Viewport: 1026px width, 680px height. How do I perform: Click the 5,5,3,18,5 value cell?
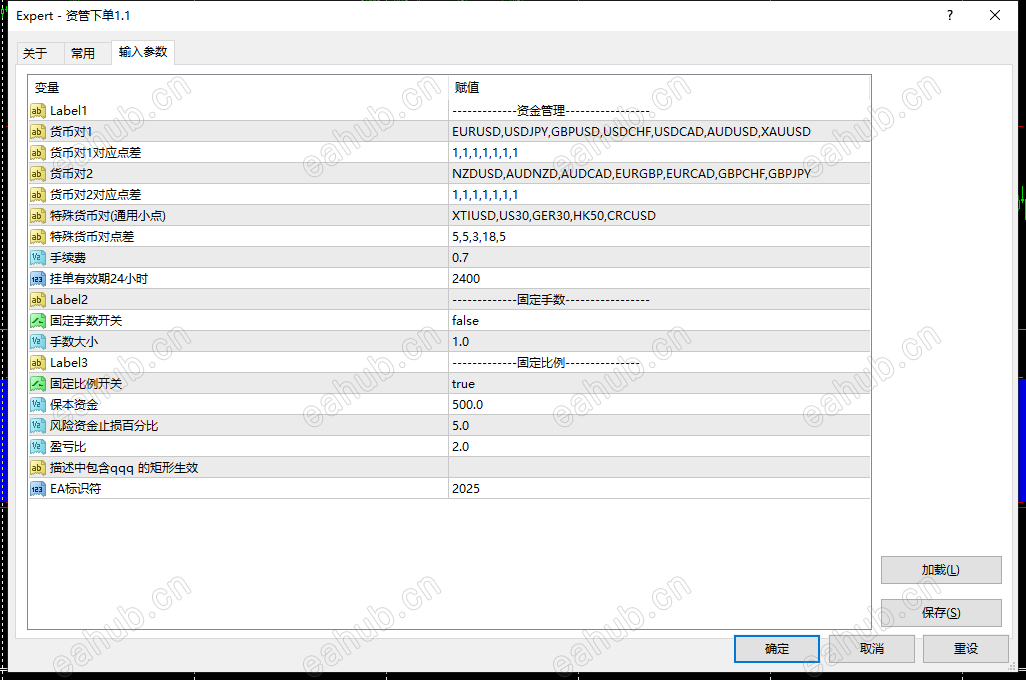[x=660, y=236]
